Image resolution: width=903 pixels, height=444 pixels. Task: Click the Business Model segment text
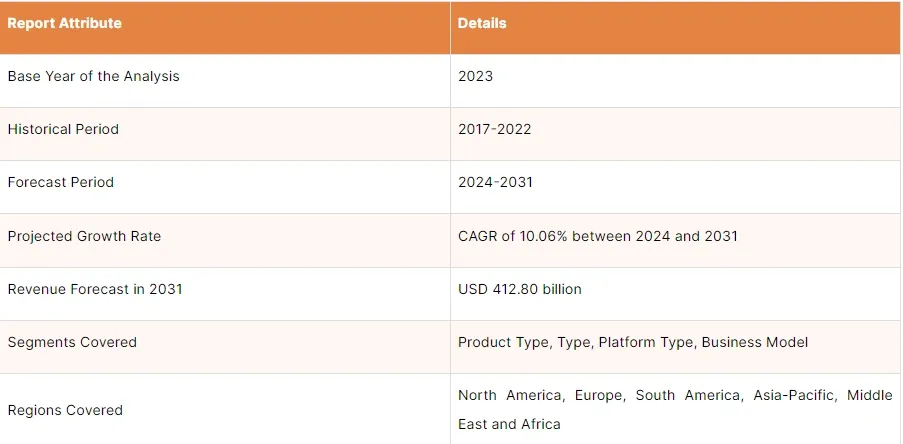click(755, 342)
